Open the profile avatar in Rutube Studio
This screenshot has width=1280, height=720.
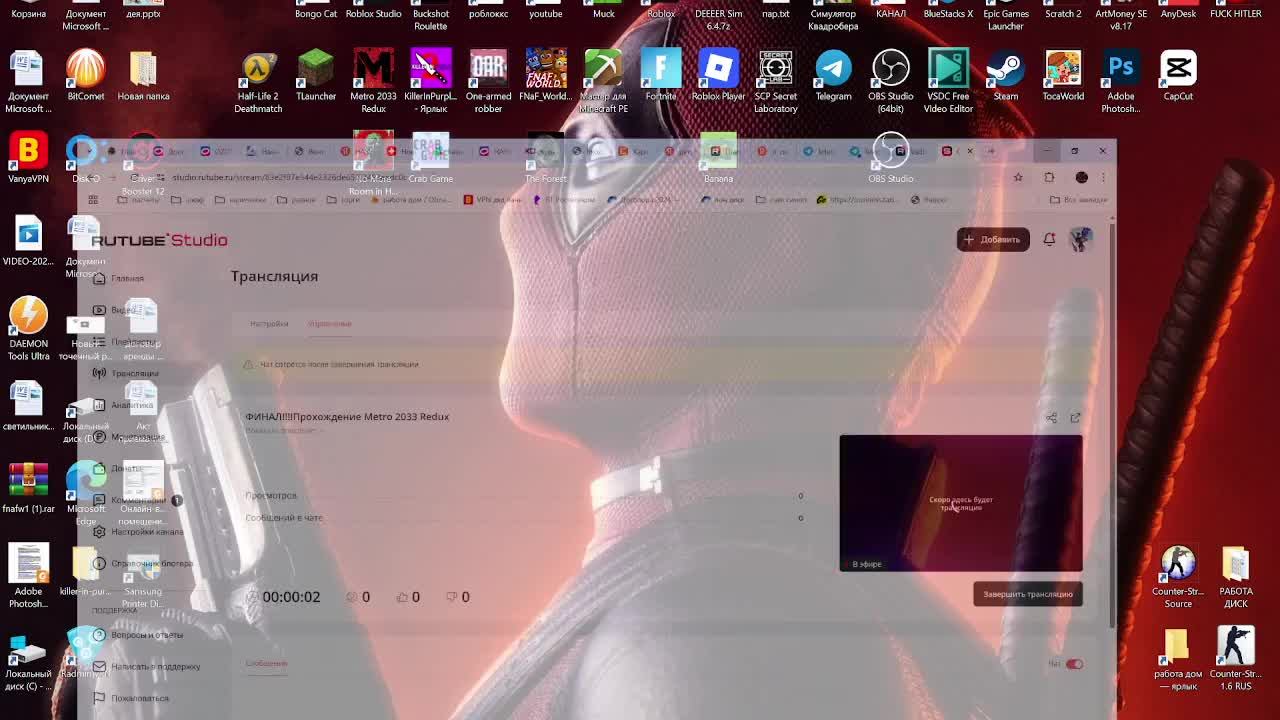pyautogui.click(x=1081, y=239)
